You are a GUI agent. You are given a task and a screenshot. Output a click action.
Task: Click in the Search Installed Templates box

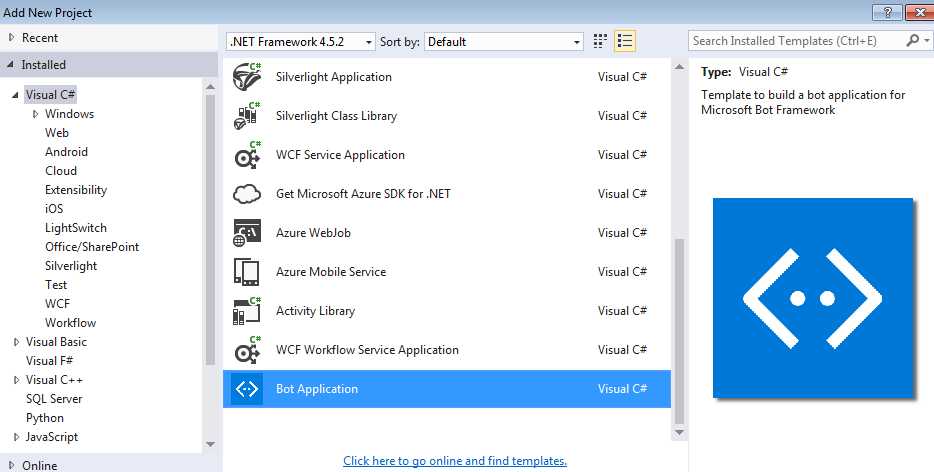[x=798, y=41]
